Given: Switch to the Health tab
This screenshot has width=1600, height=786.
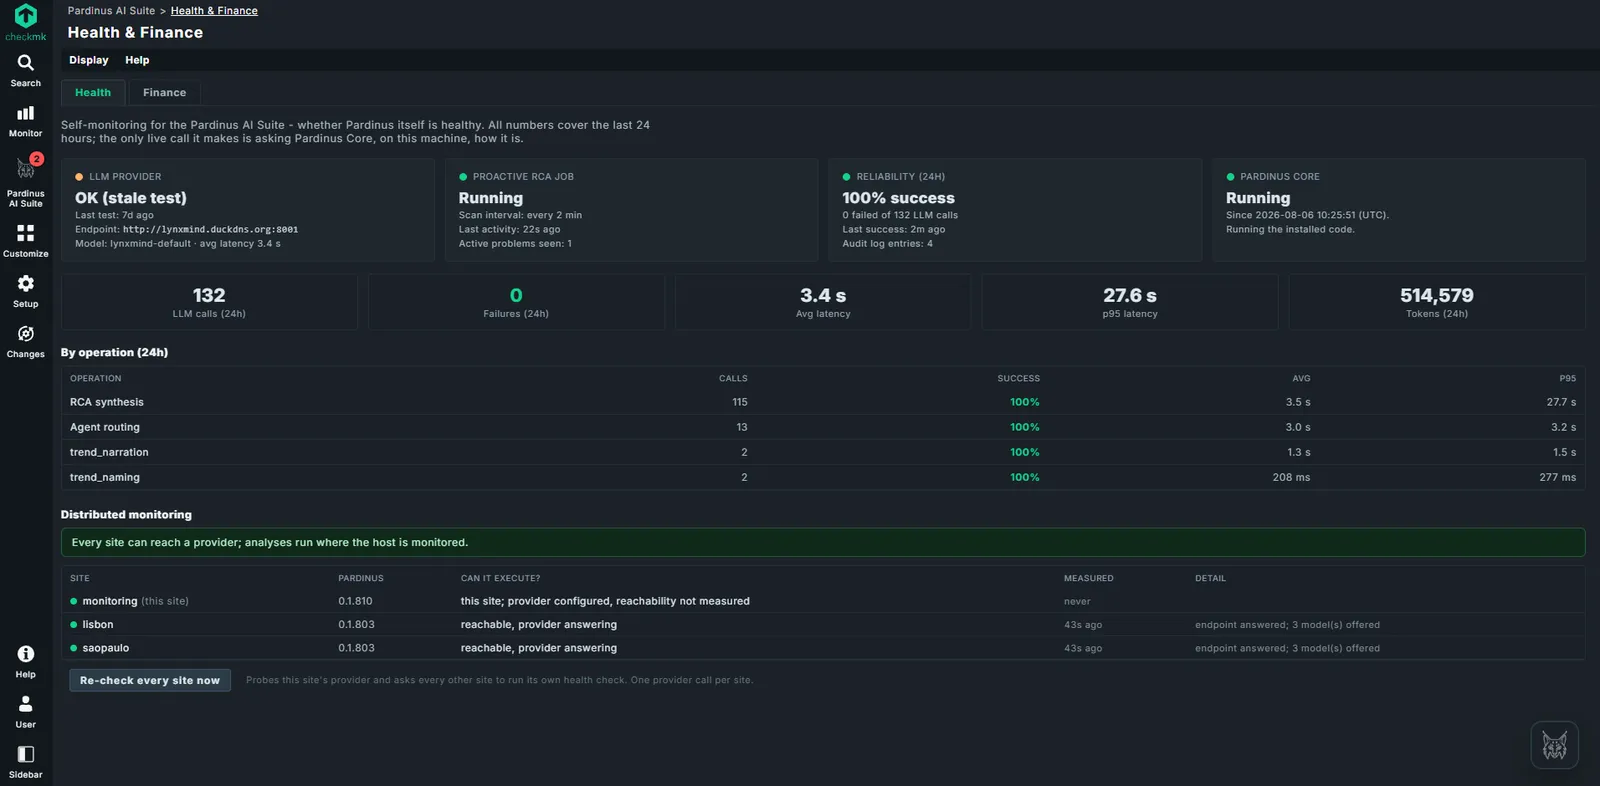Looking at the screenshot, I should (x=93, y=92).
